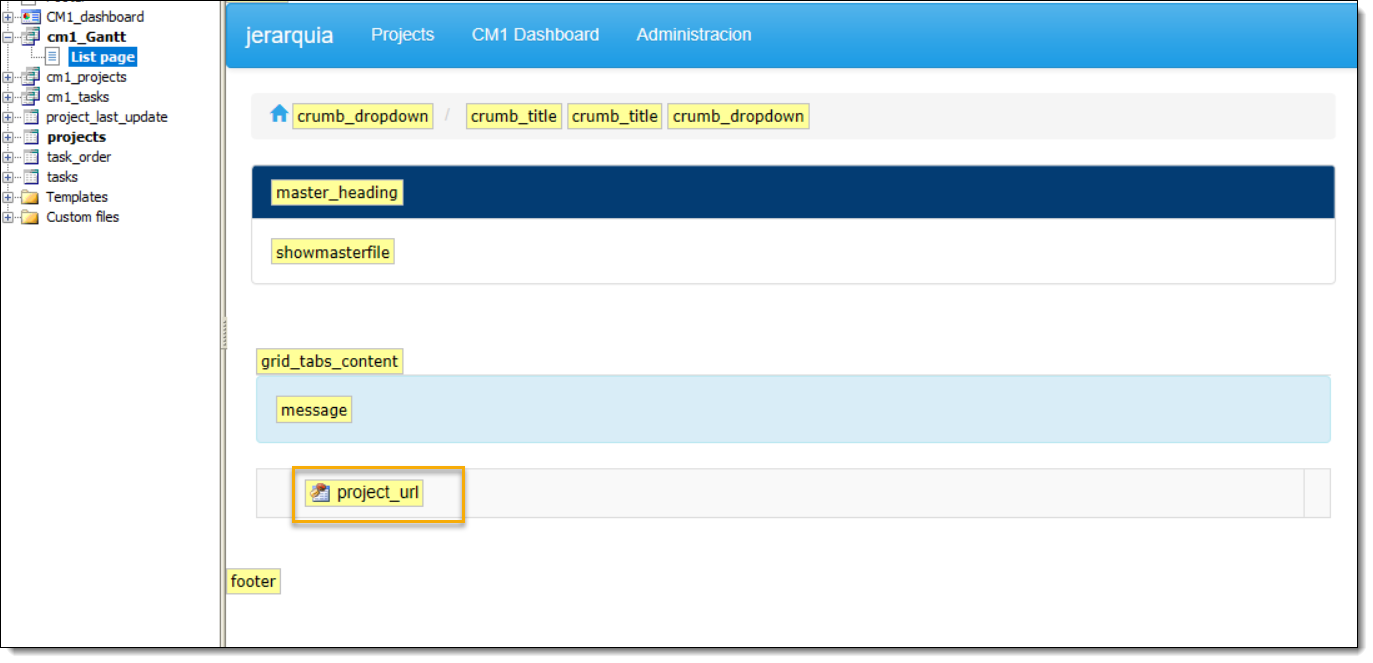Image resolution: width=1373 pixels, height=663 pixels.
Task: Switch to the CM1 Dashboard menu item
Action: tap(535, 34)
